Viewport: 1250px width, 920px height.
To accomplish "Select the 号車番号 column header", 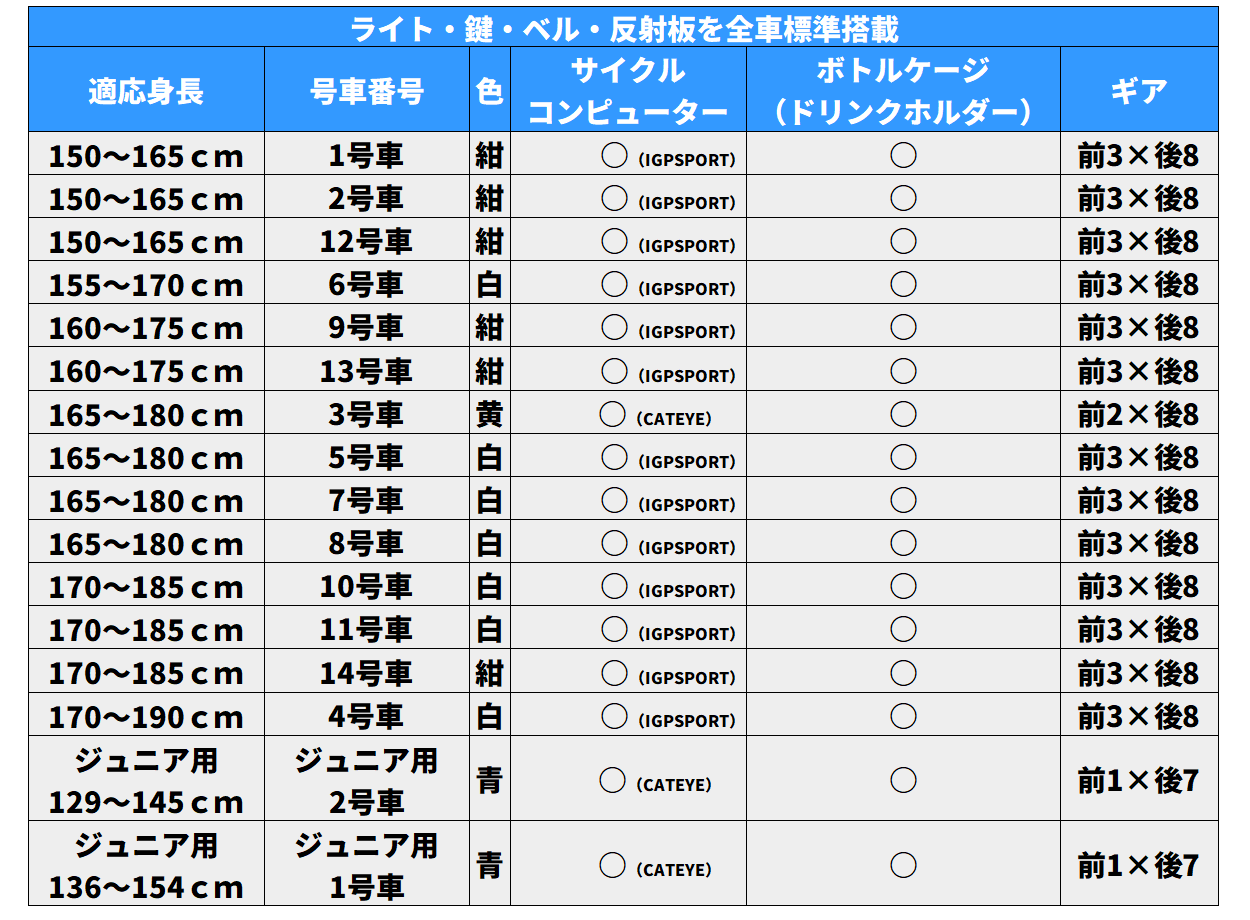I will click(x=366, y=91).
